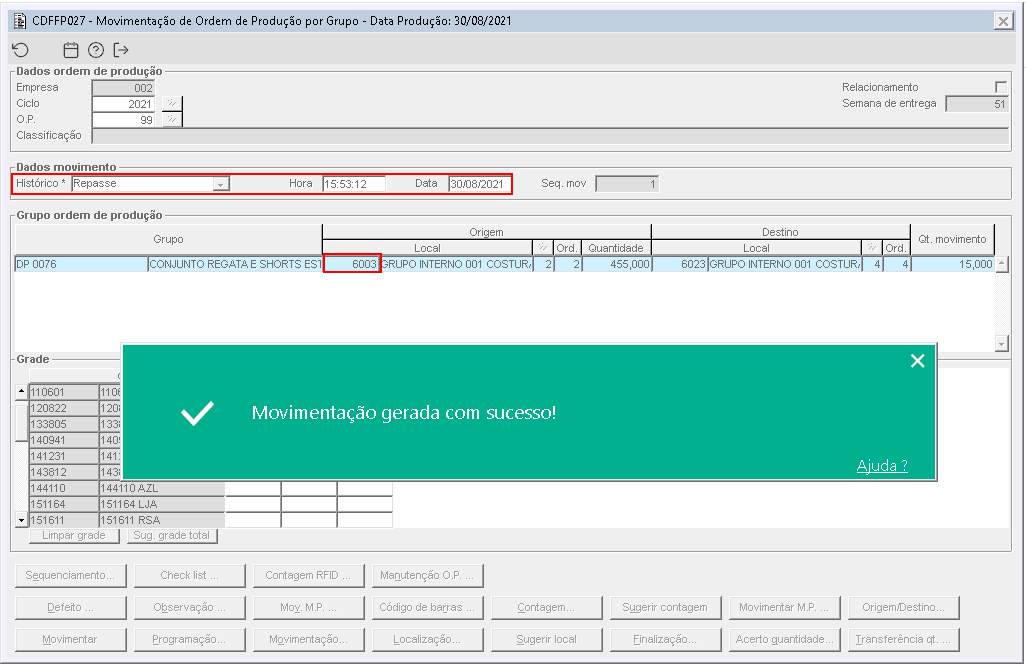The height and width of the screenshot is (665, 1026).
Task: Click the Movimentar button
Action: click(x=70, y=639)
